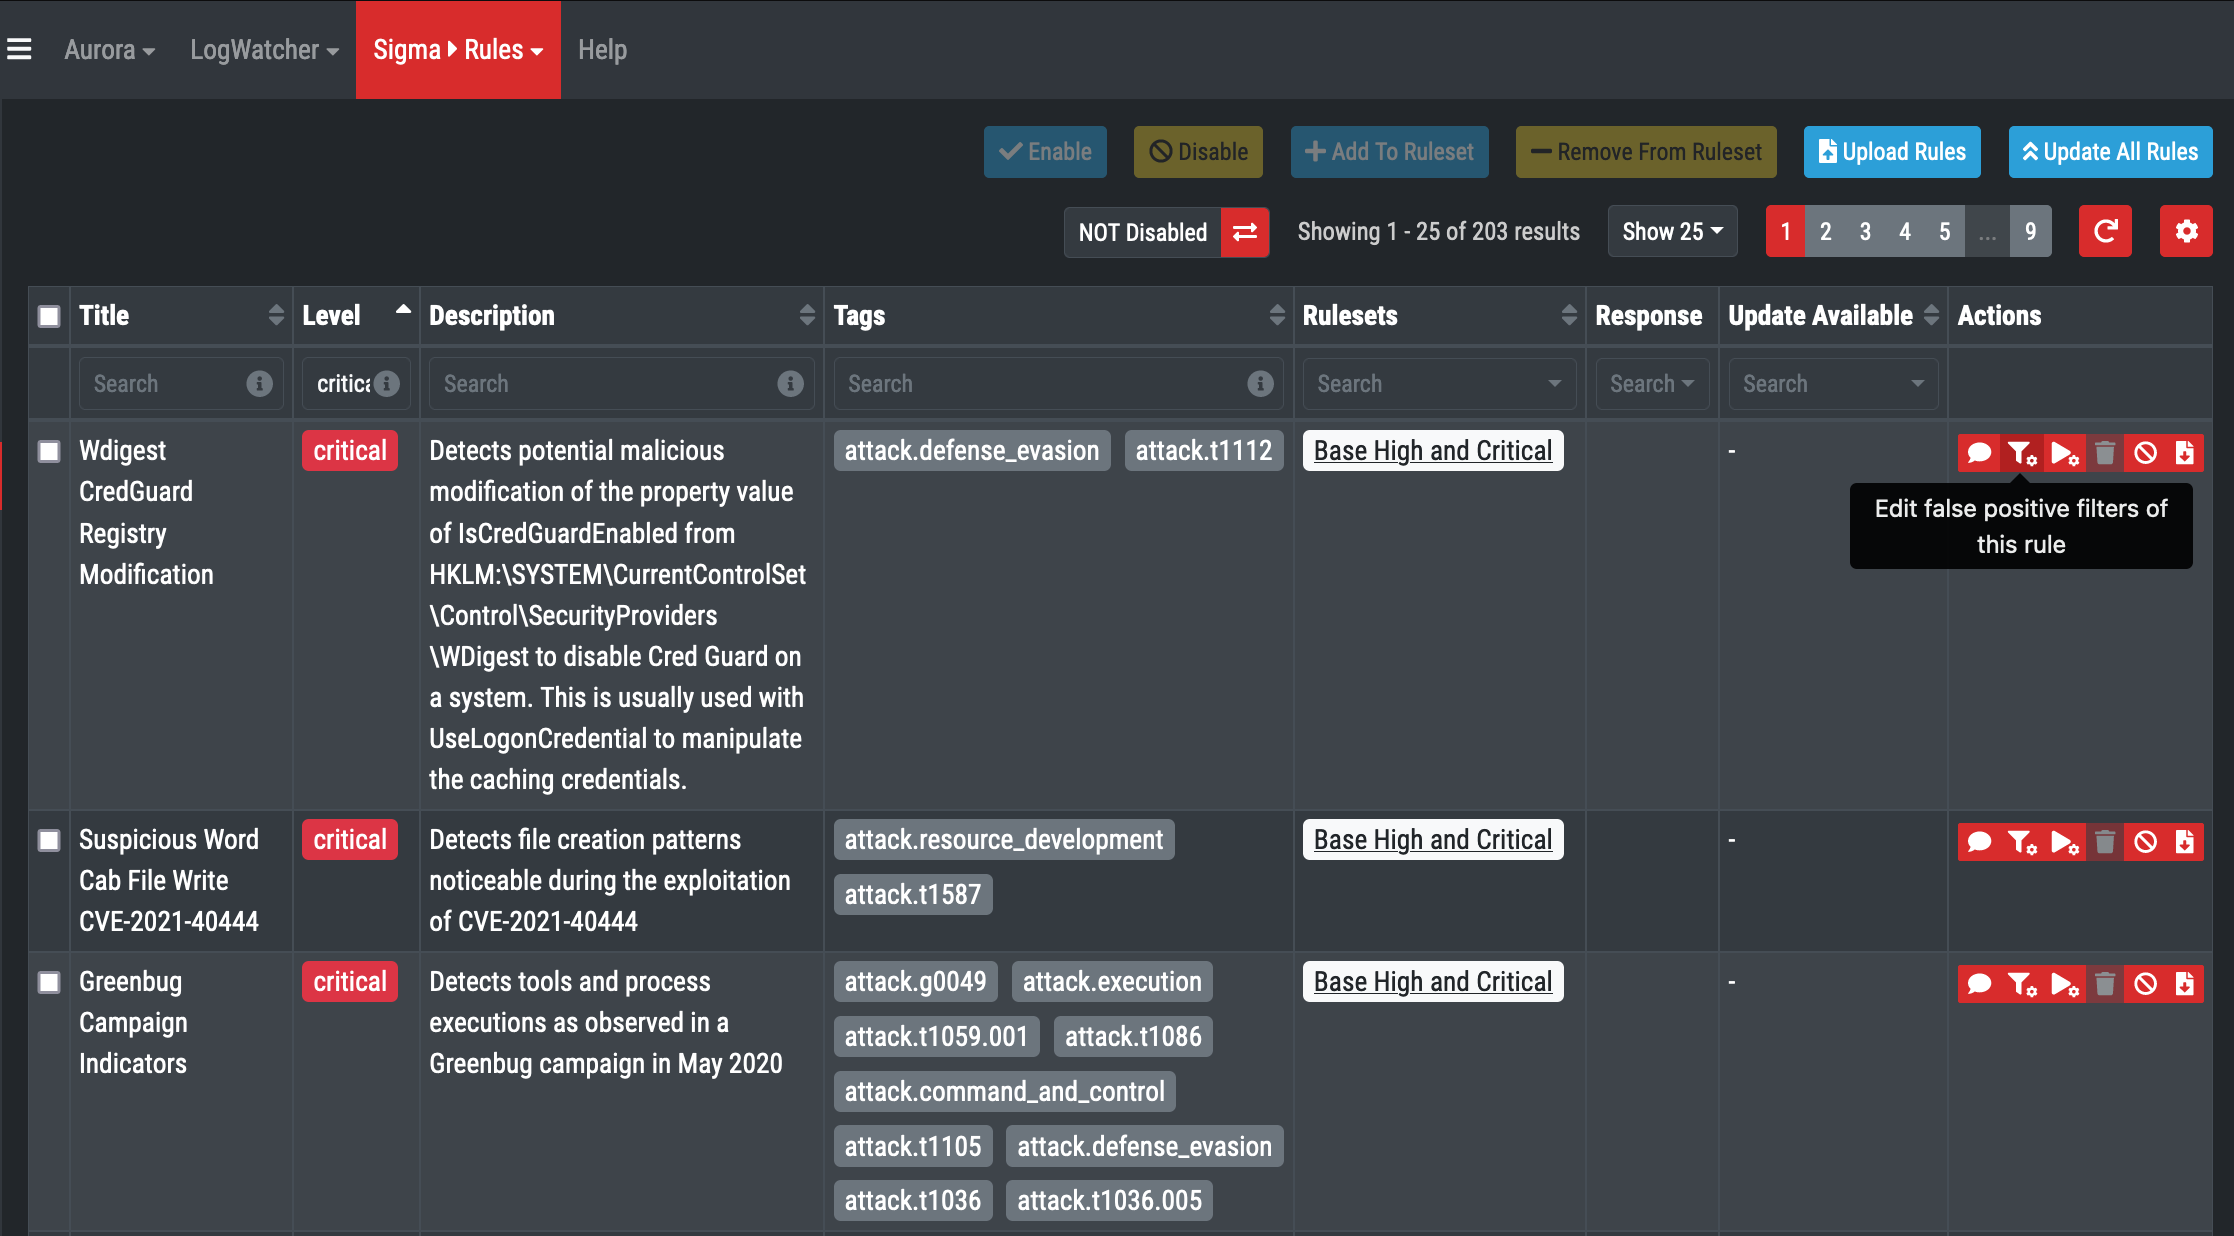Expand the Rulesets search filter dropdown
This screenshot has height=1236, width=2234.
tap(1438, 384)
